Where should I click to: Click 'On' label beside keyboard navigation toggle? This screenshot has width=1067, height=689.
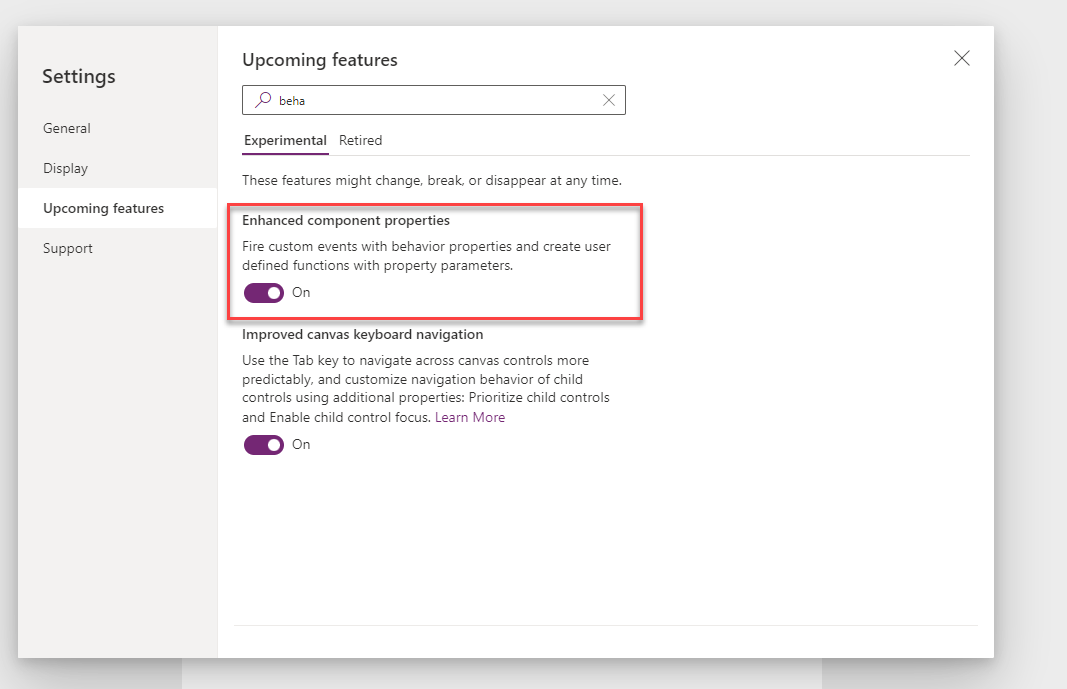[301, 445]
